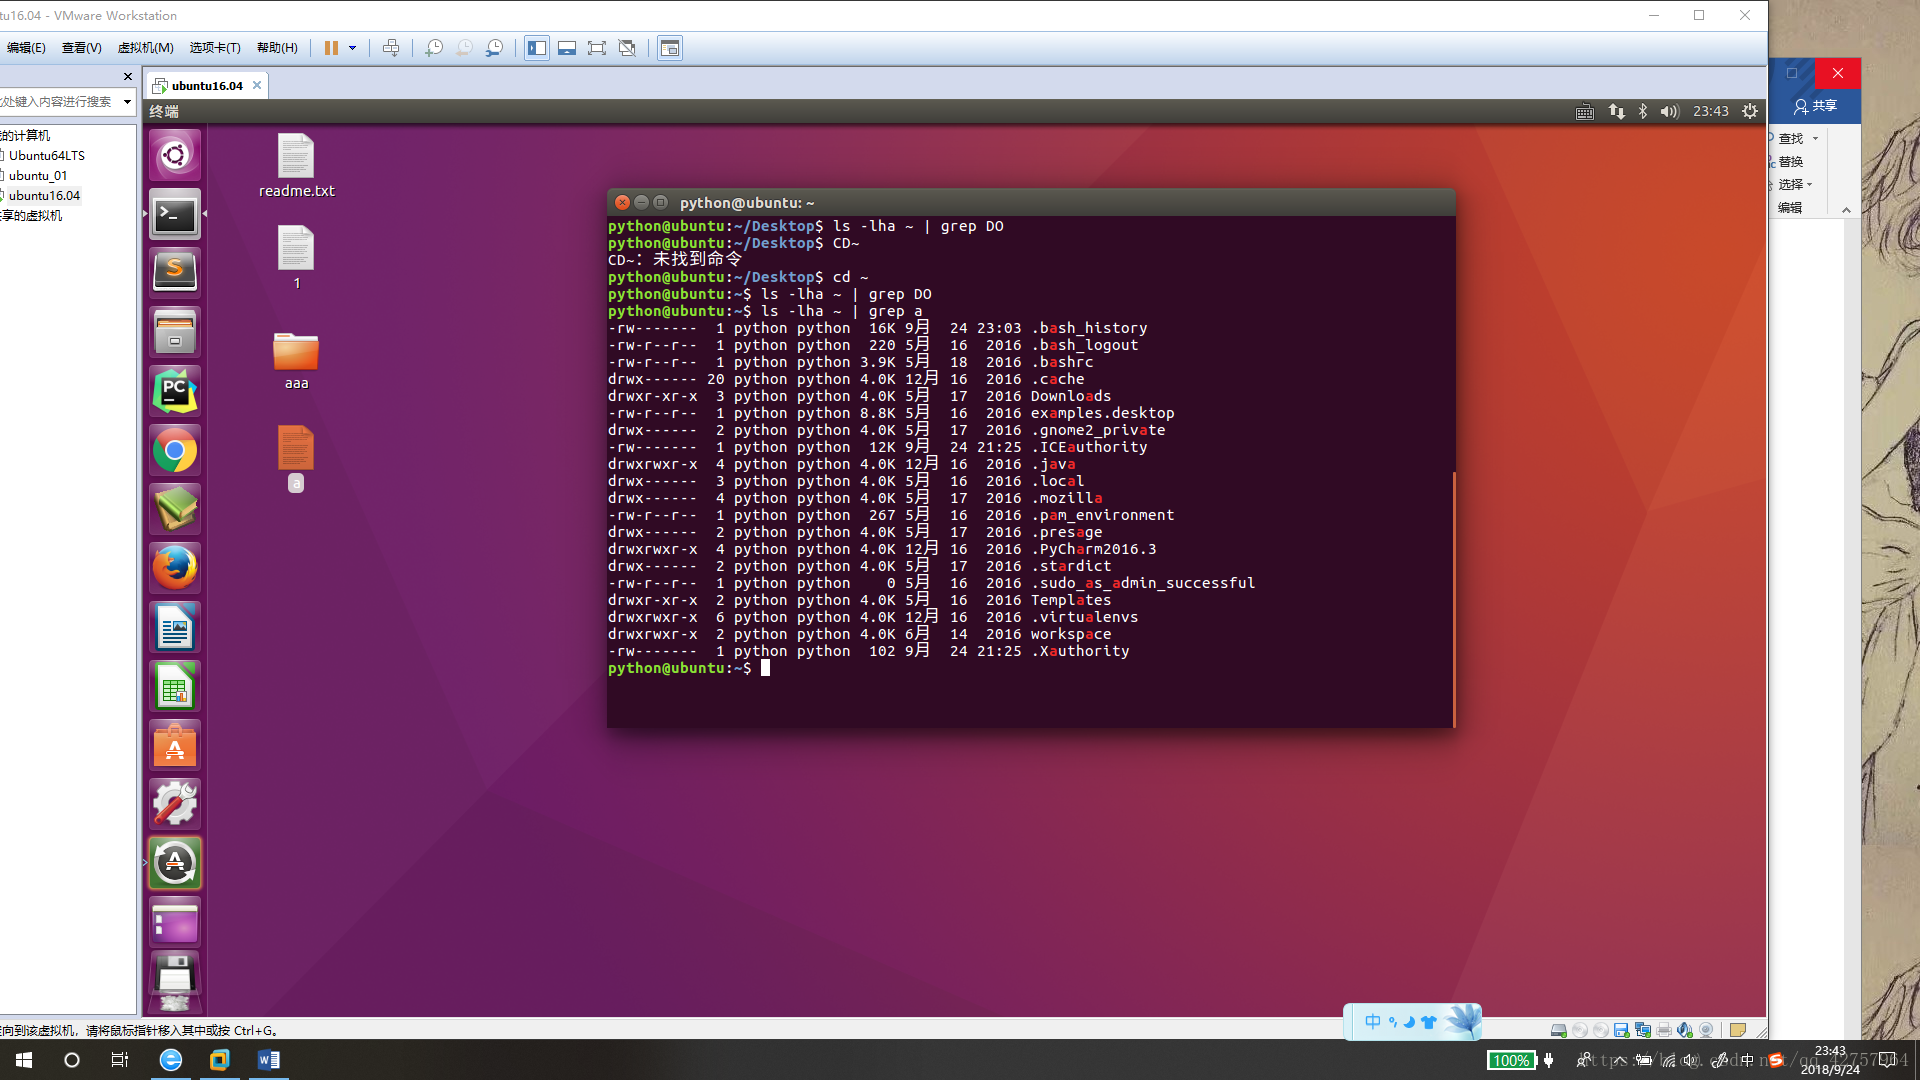Open Microsoft Word from the taskbar
The image size is (1920, 1080).
(268, 1060)
